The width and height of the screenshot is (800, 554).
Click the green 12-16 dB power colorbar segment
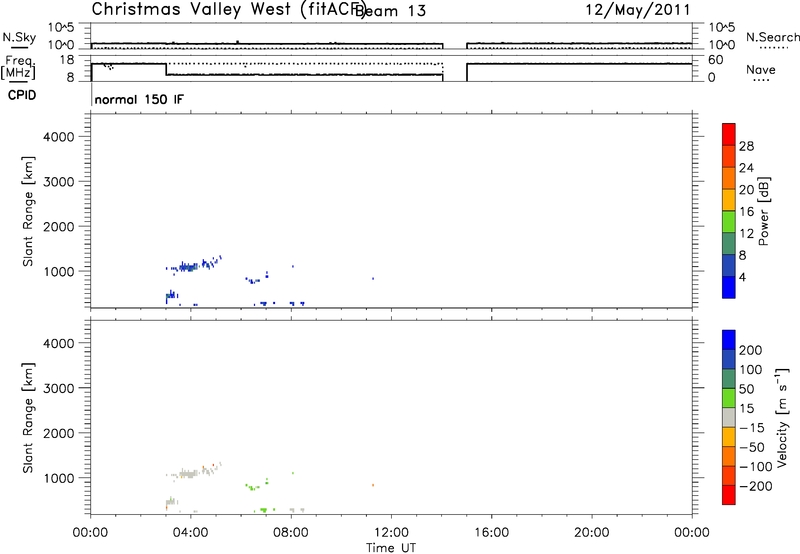[x=729, y=222]
